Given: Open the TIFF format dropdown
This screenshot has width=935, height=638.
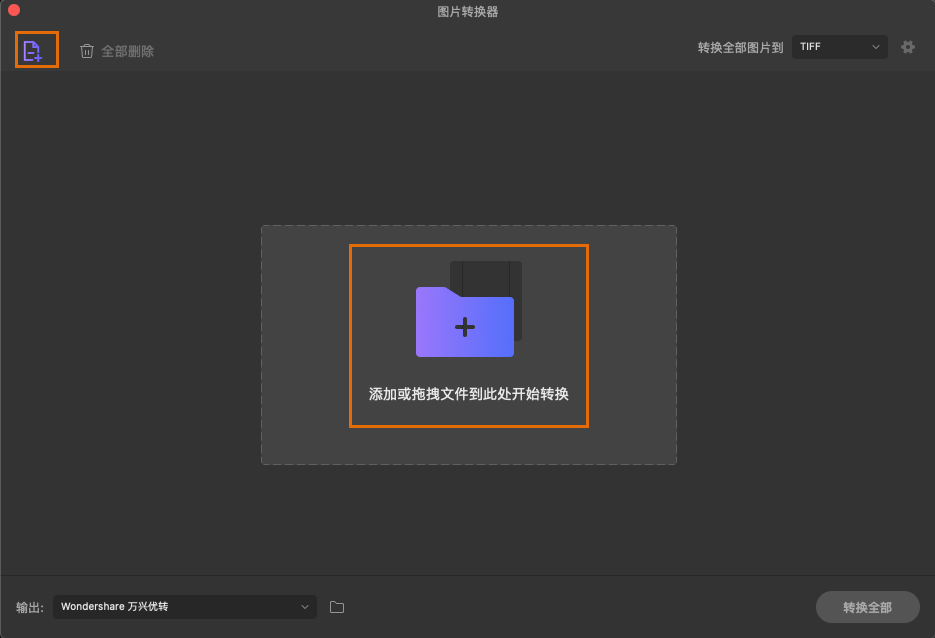Looking at the screenshot, I should (x=839, y=46).
